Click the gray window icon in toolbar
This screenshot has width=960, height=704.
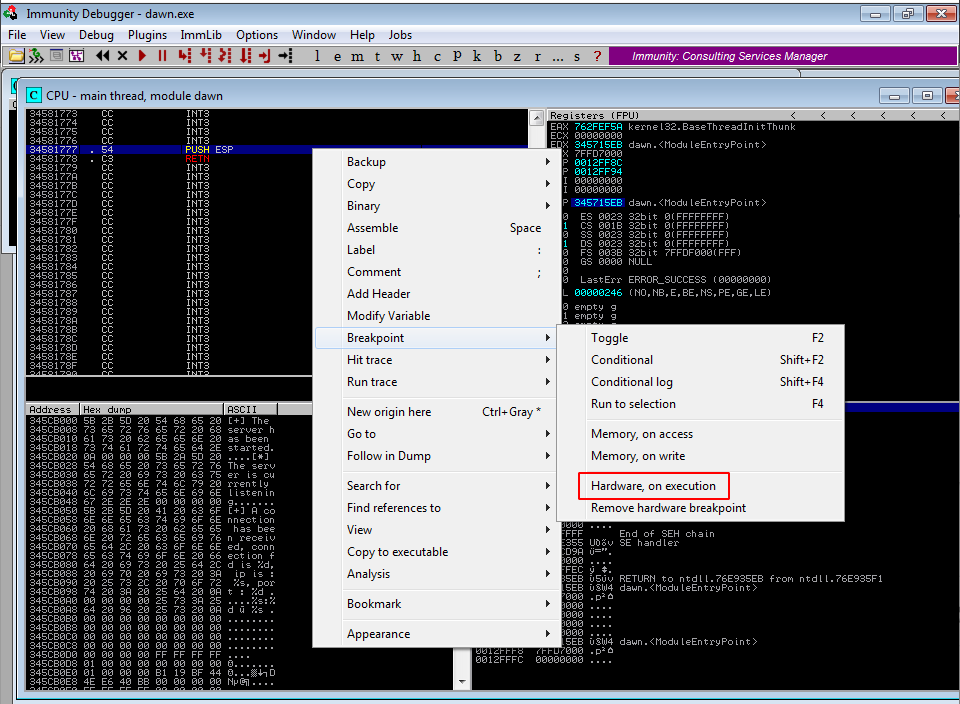pyautogui.click(x=56, y=56)
